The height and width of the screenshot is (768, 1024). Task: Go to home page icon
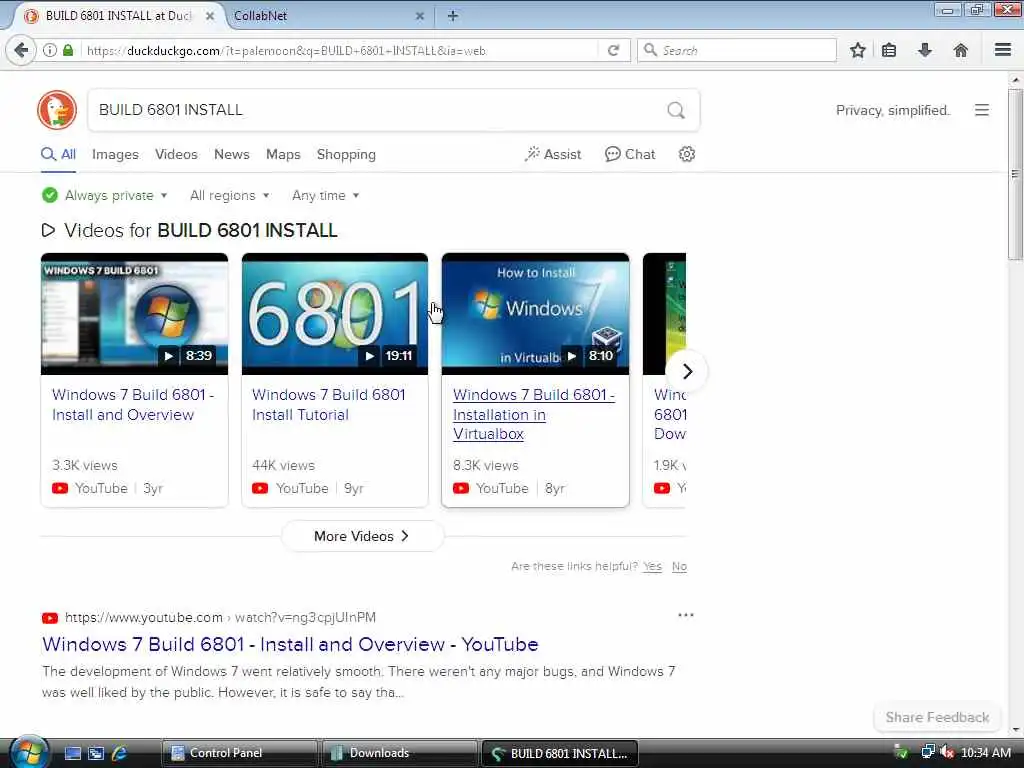(x=960, y=50)
